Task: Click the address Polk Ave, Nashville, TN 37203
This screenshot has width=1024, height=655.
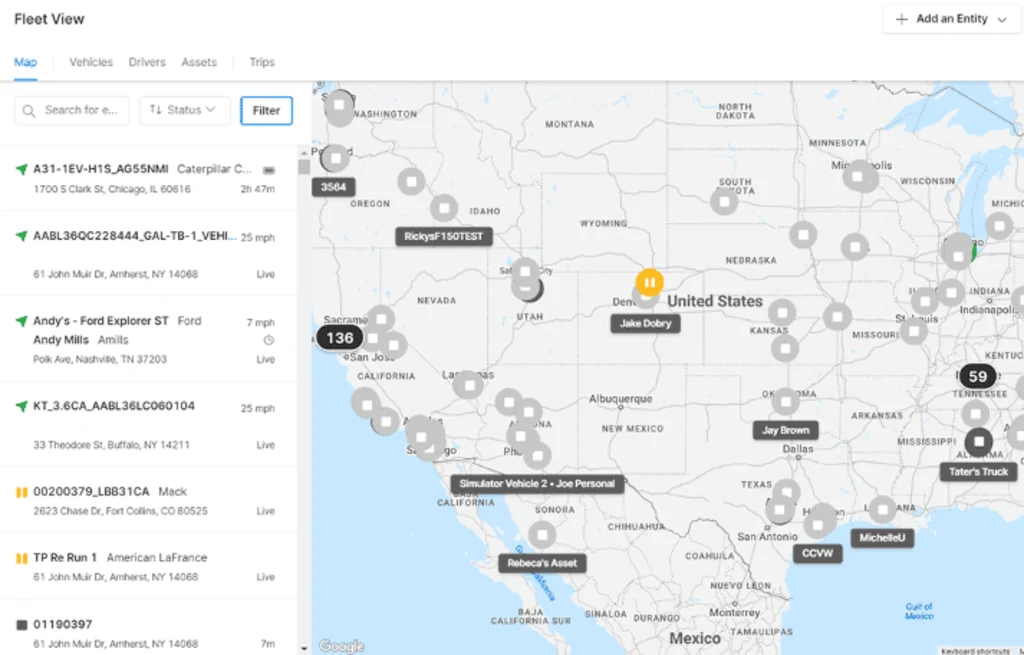Action: pyautogui.click(x=100, y=360)
